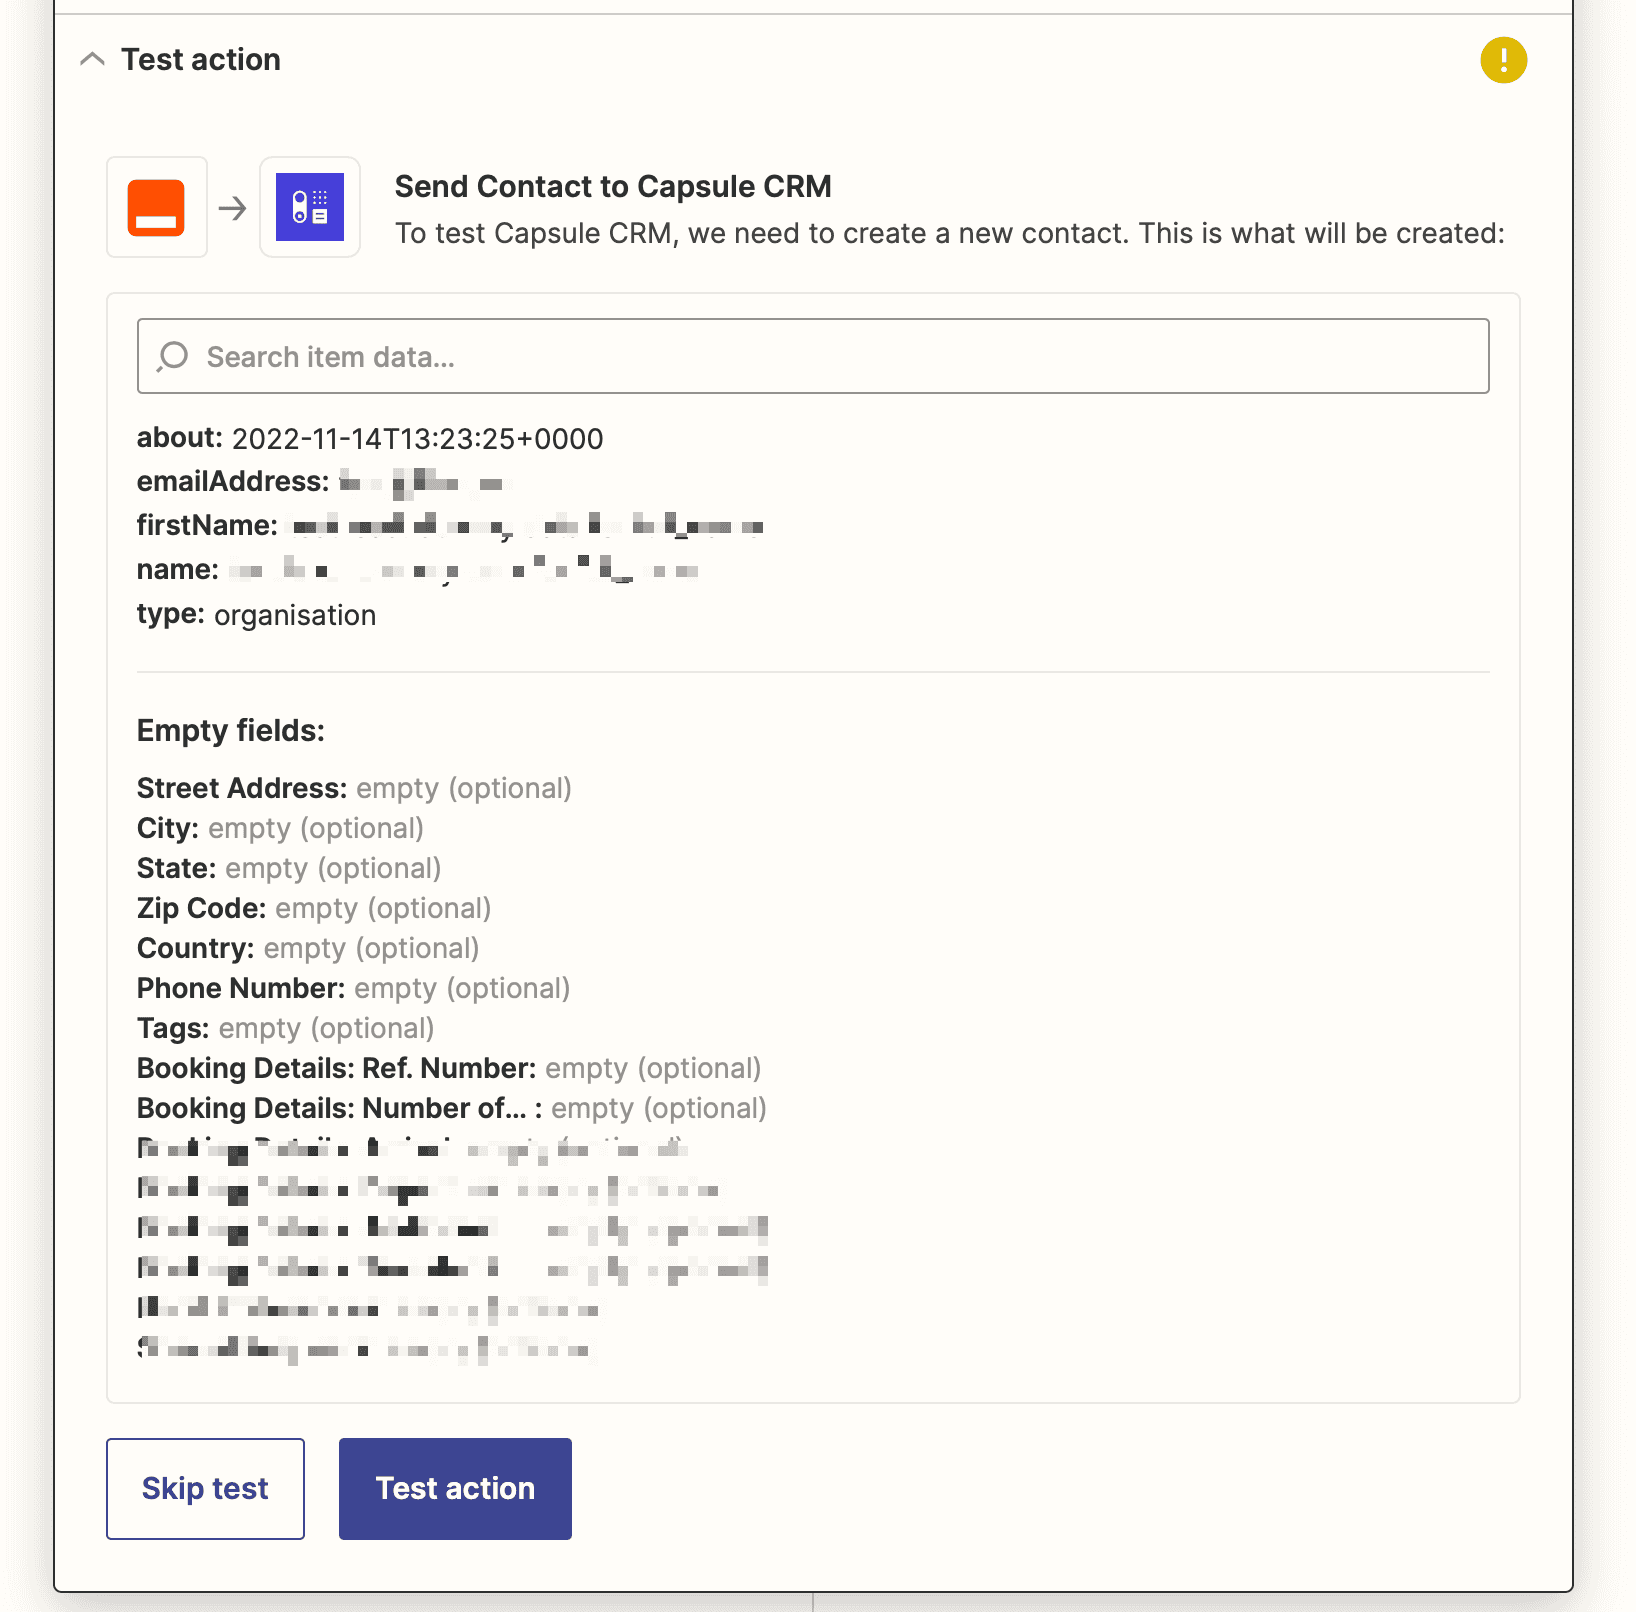Click the Test action section heading
1636x1612 pixels.
point(201,60)
